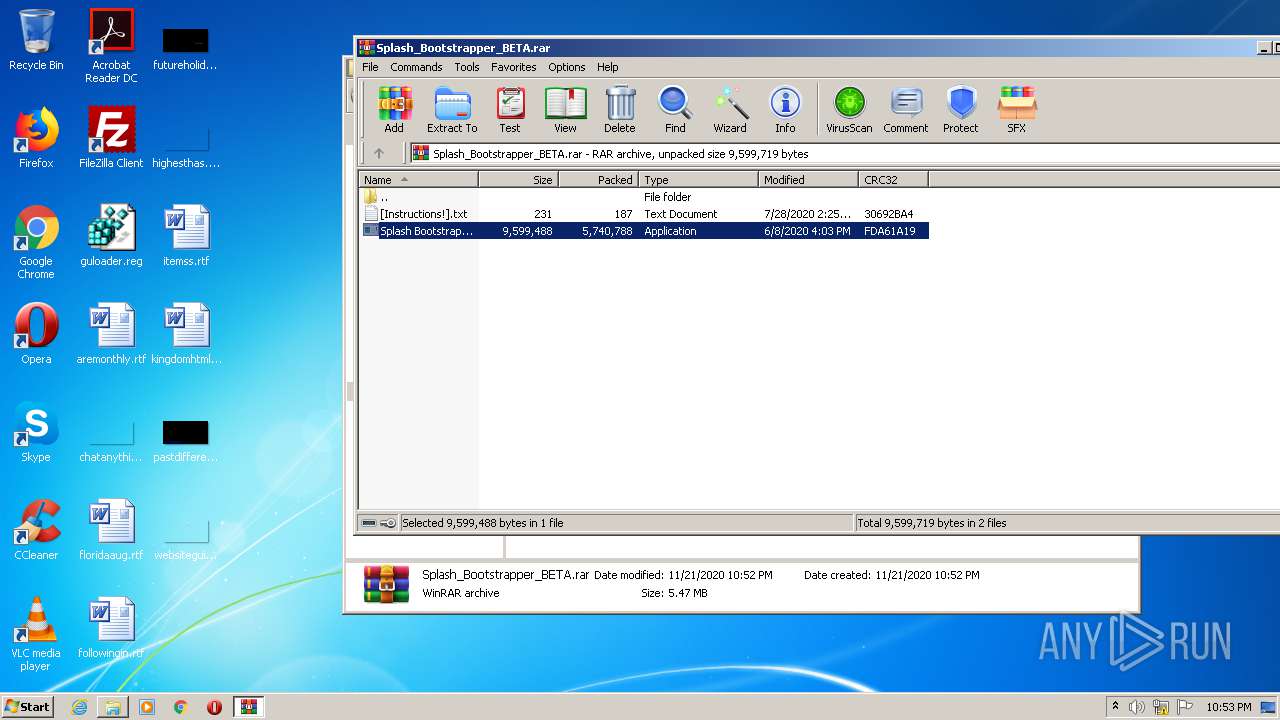
Task: Create SFX archive via SFX icon
Action: pos(1016,110)
